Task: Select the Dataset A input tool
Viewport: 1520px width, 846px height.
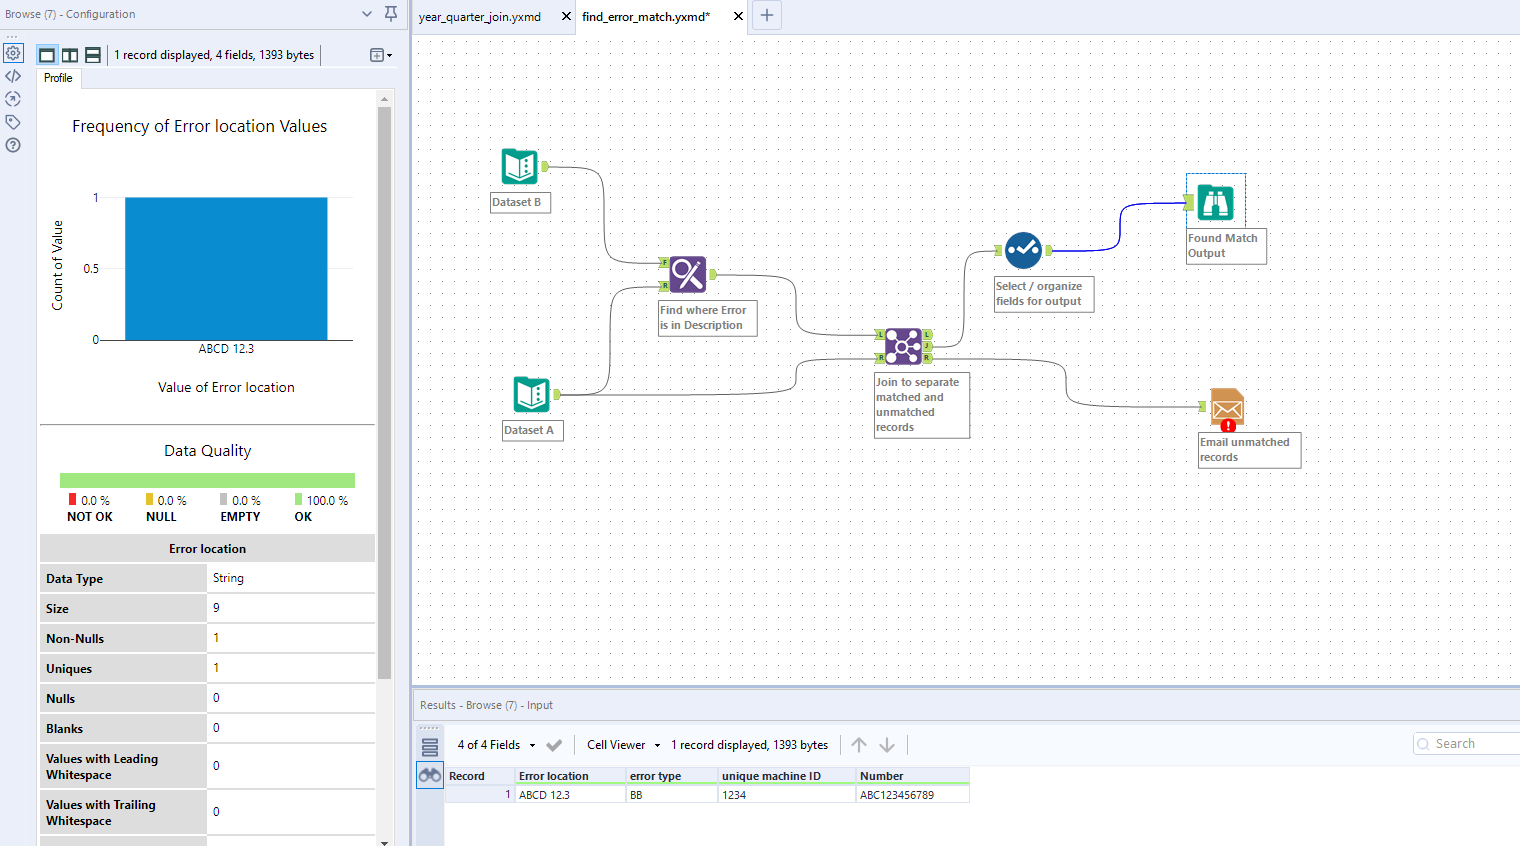Action: point(531,394)
